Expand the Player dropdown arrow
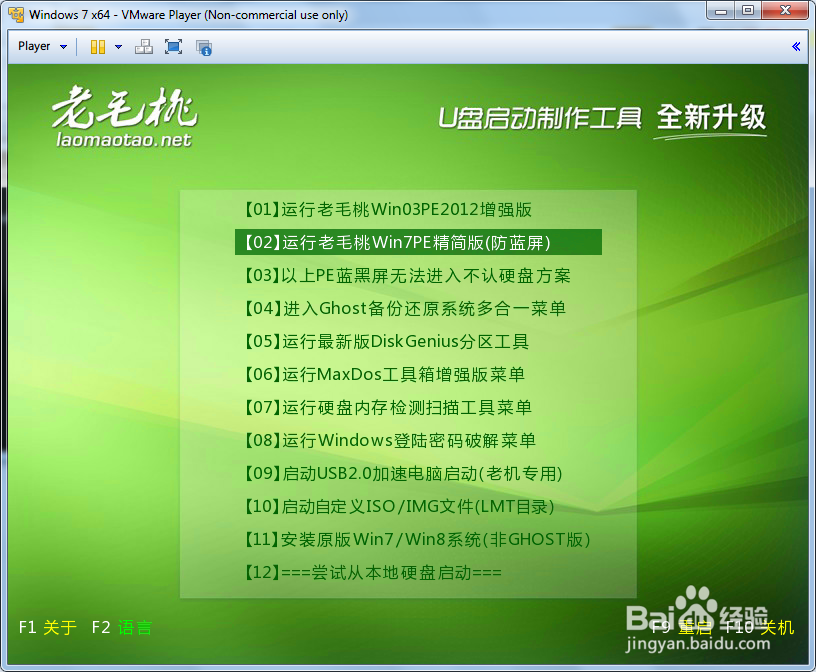Viewport: 816px width, 672px height. pyautogui.click(x=63, y=47)
